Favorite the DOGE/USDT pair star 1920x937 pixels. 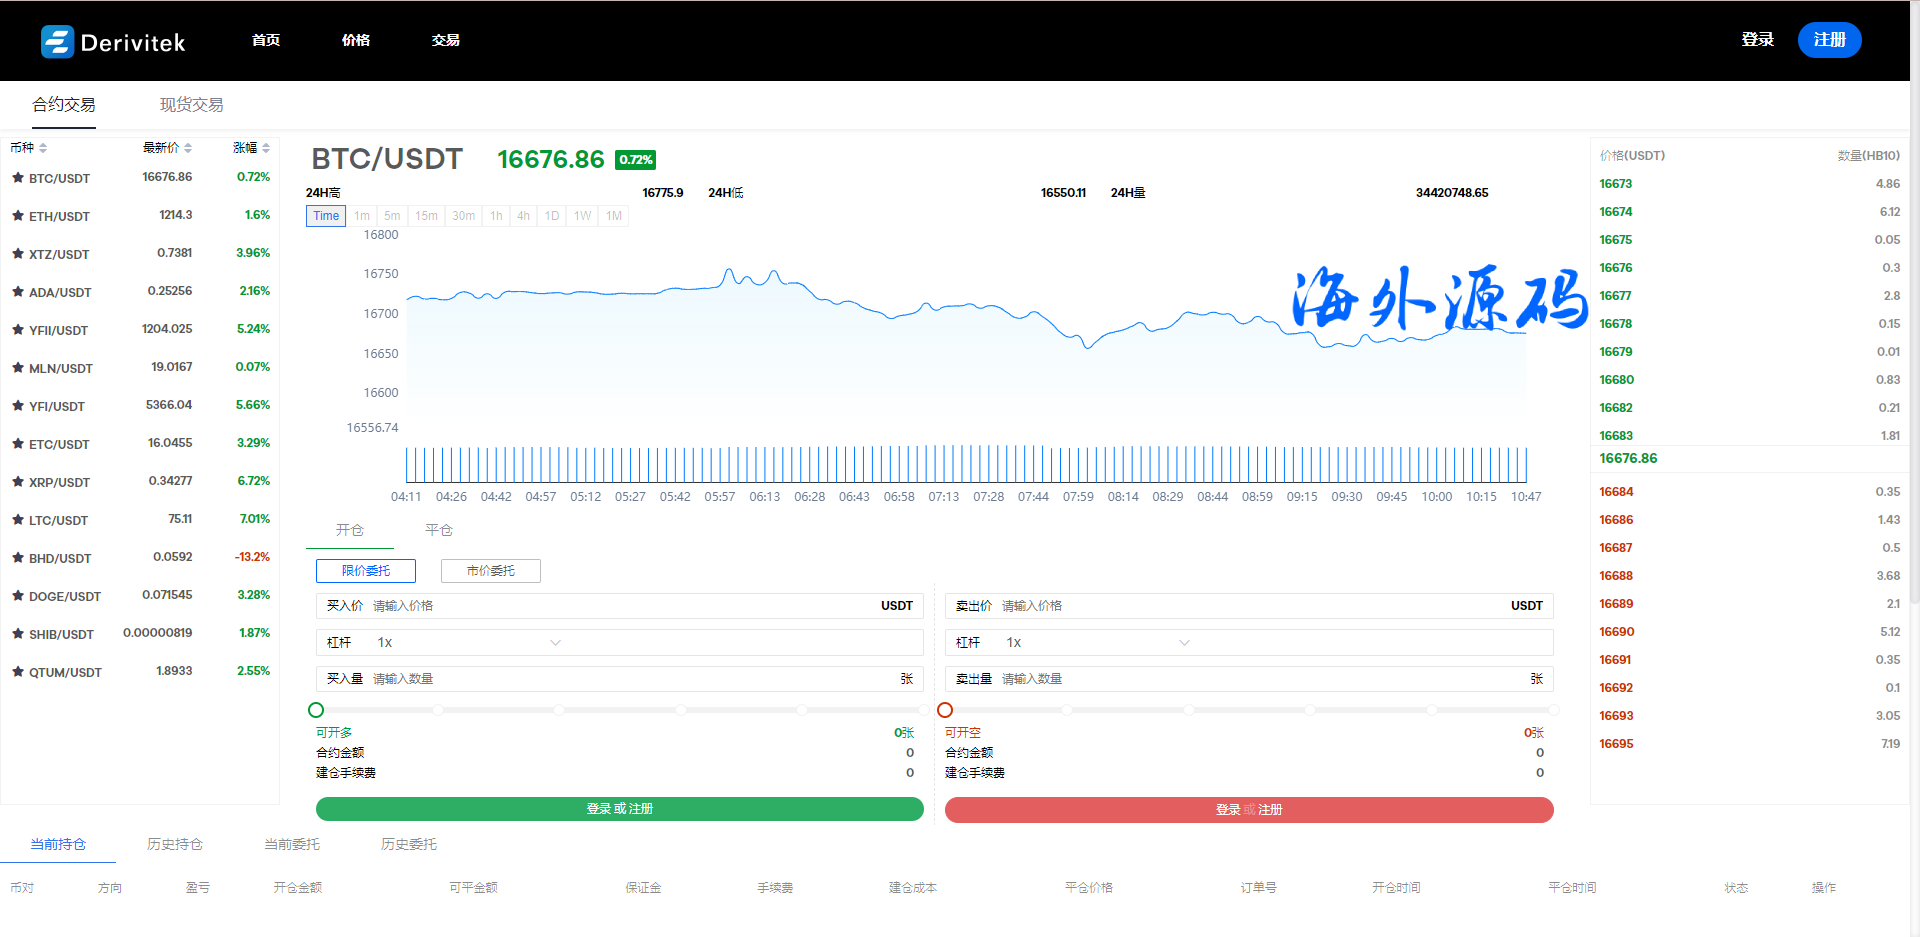[x=18, y=596]
